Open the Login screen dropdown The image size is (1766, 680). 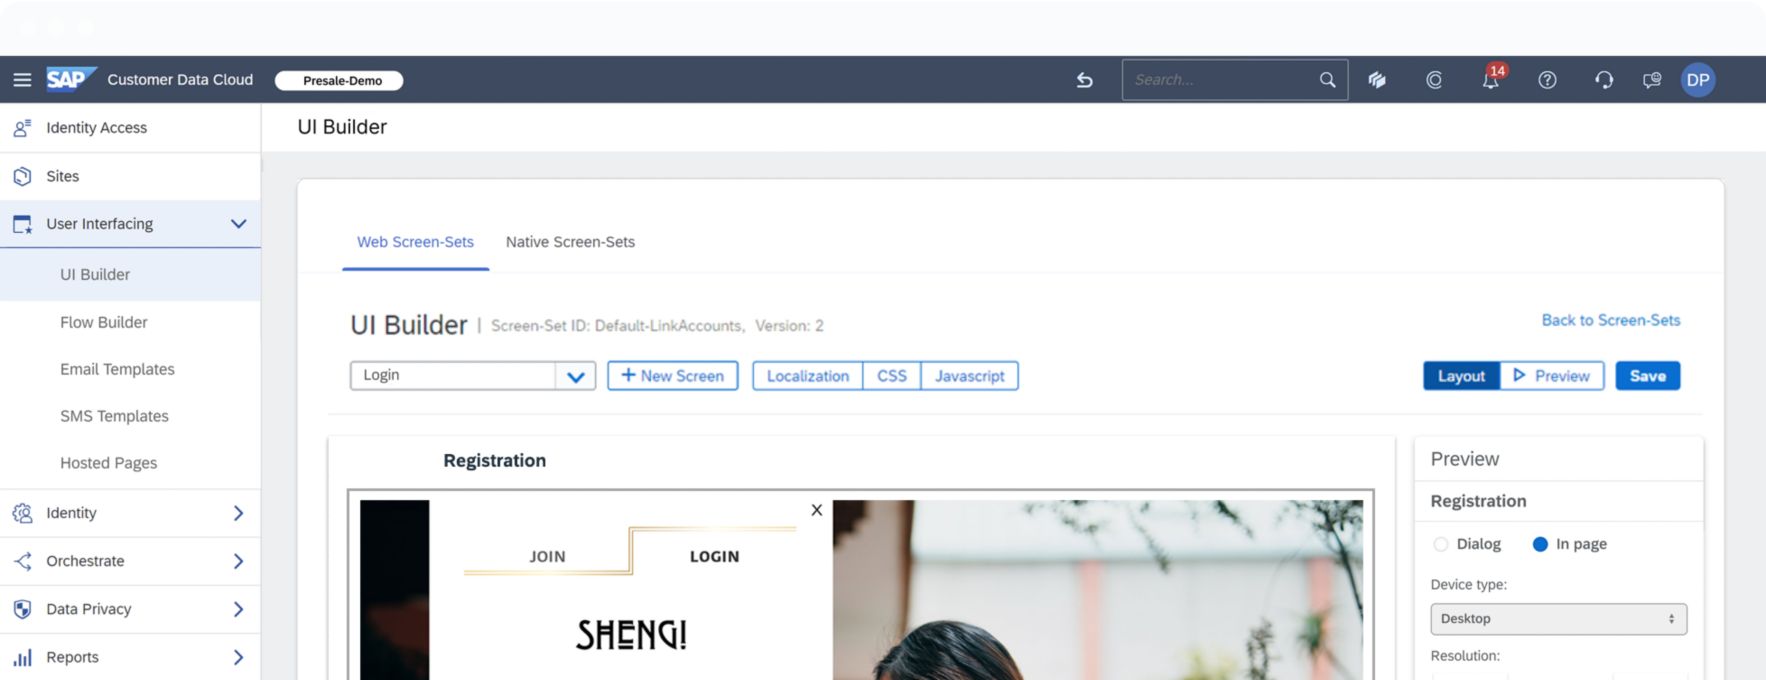point(473,376)
